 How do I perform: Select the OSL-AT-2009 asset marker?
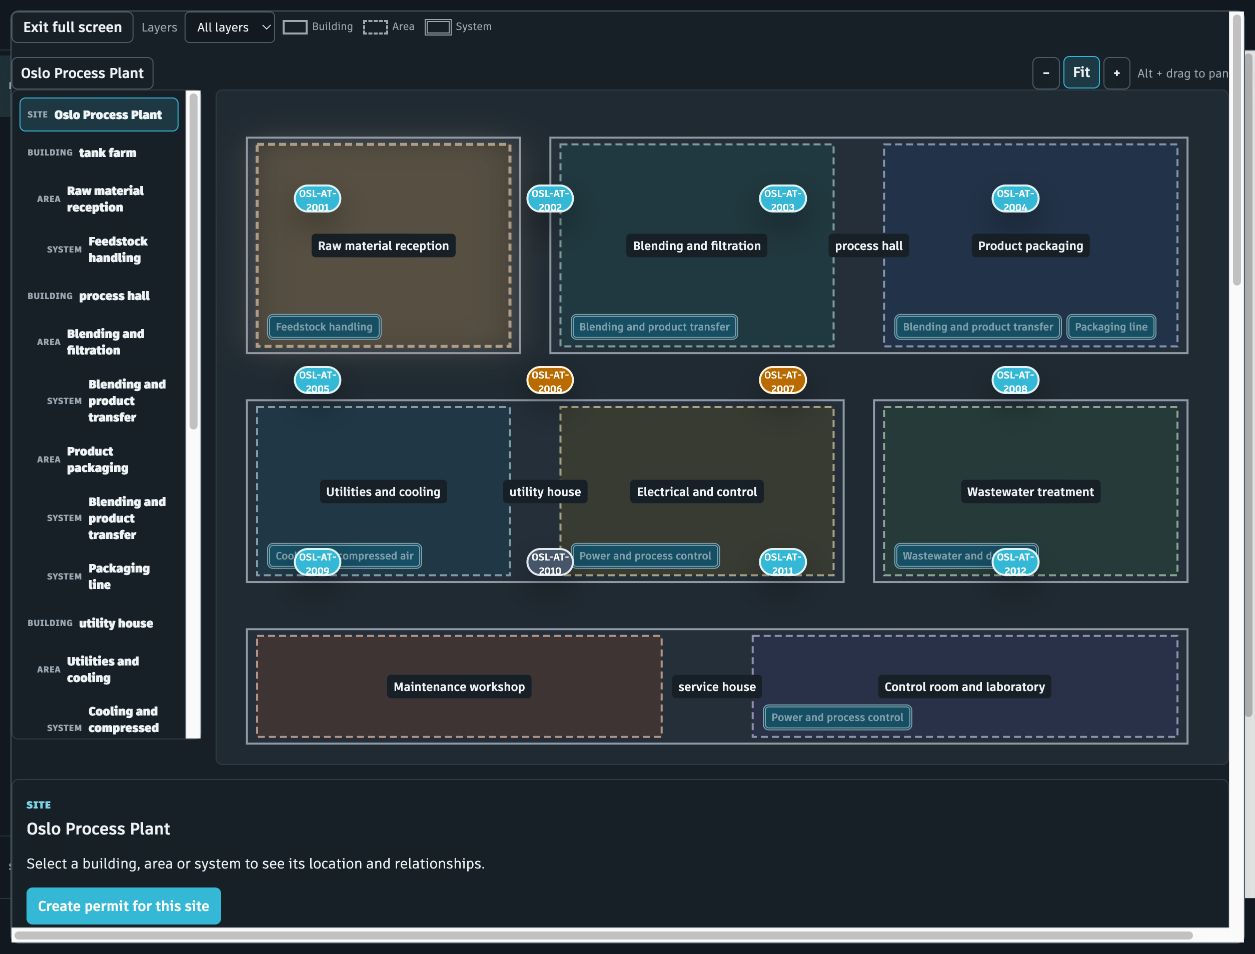pos(317,562)
